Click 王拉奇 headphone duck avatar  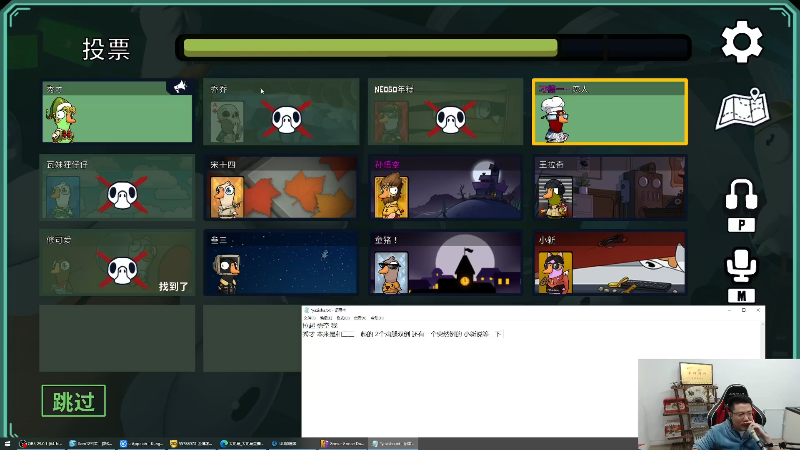(x=555, y=197)
